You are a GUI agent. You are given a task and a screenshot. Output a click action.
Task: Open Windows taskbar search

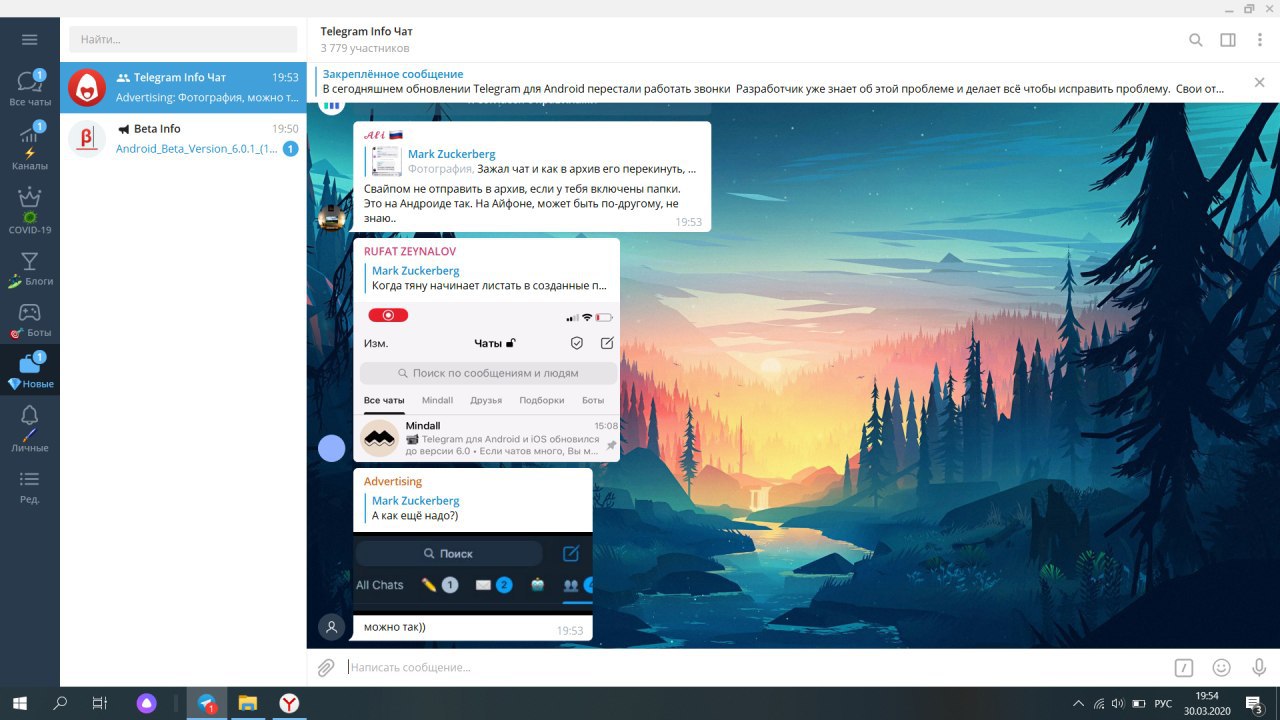click(60, 704)
